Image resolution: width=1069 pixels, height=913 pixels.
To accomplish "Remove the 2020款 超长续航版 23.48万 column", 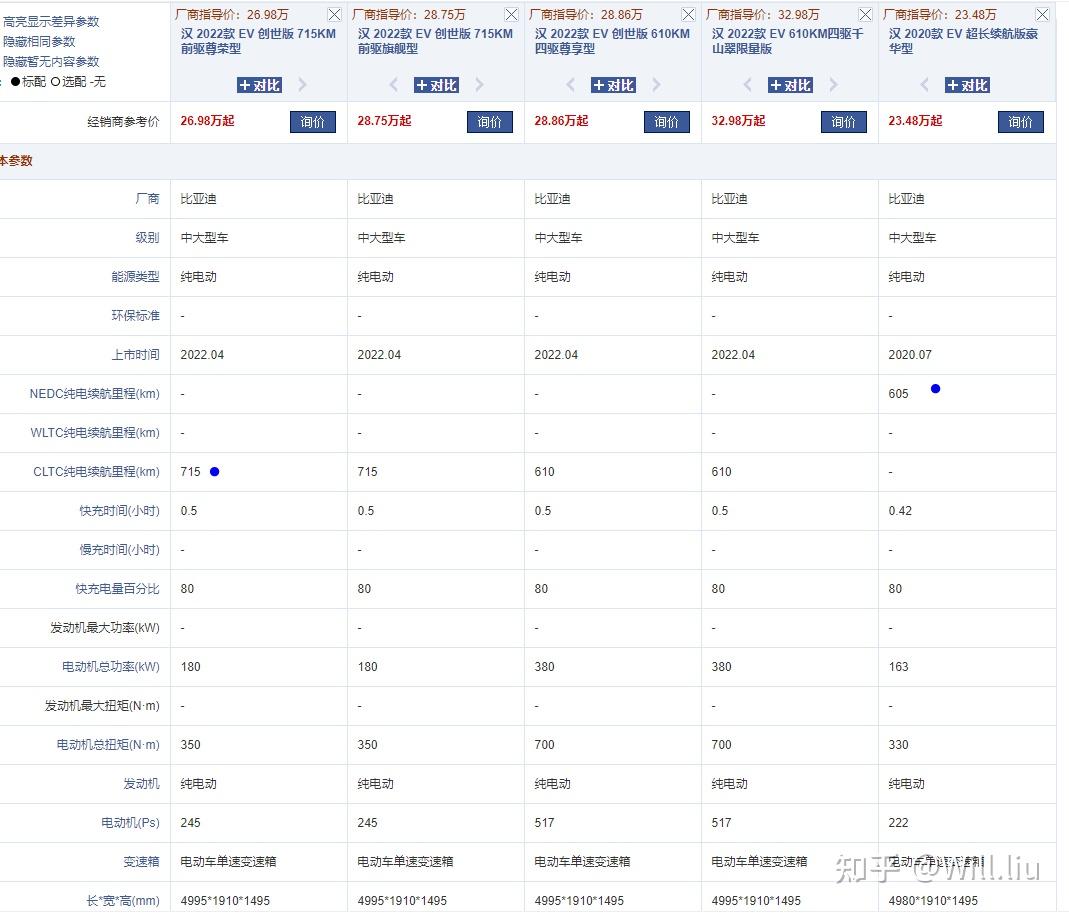I will click(x=1042, y=14).
